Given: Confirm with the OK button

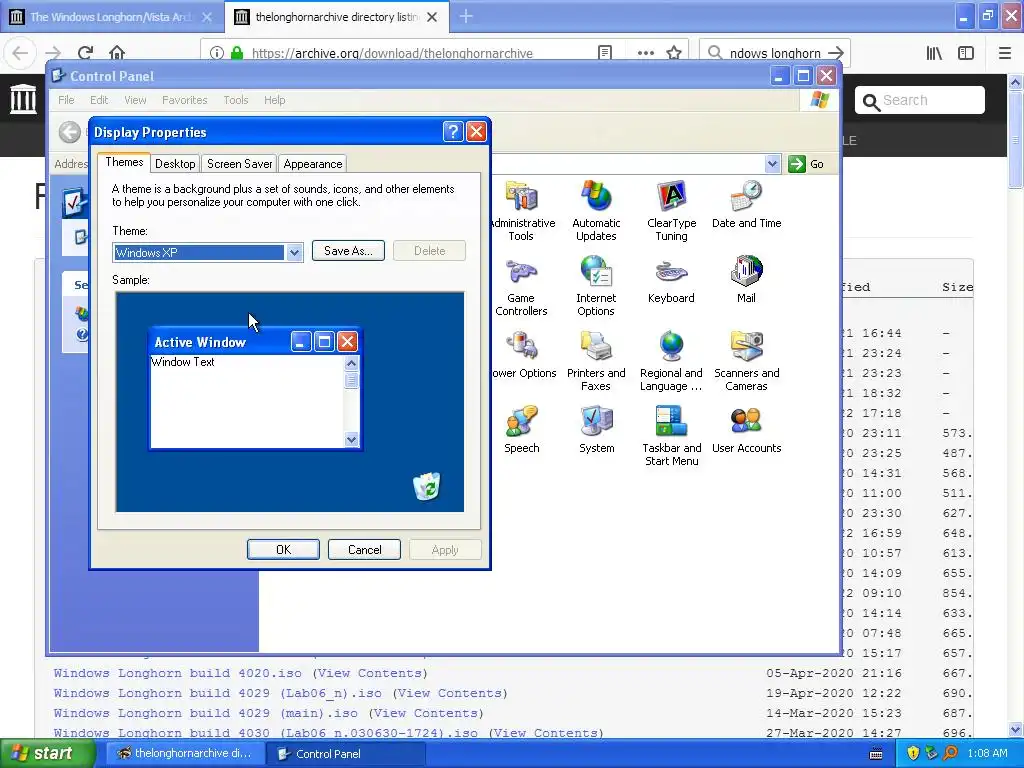Looking at the screenshot, I should pos(283,549).
